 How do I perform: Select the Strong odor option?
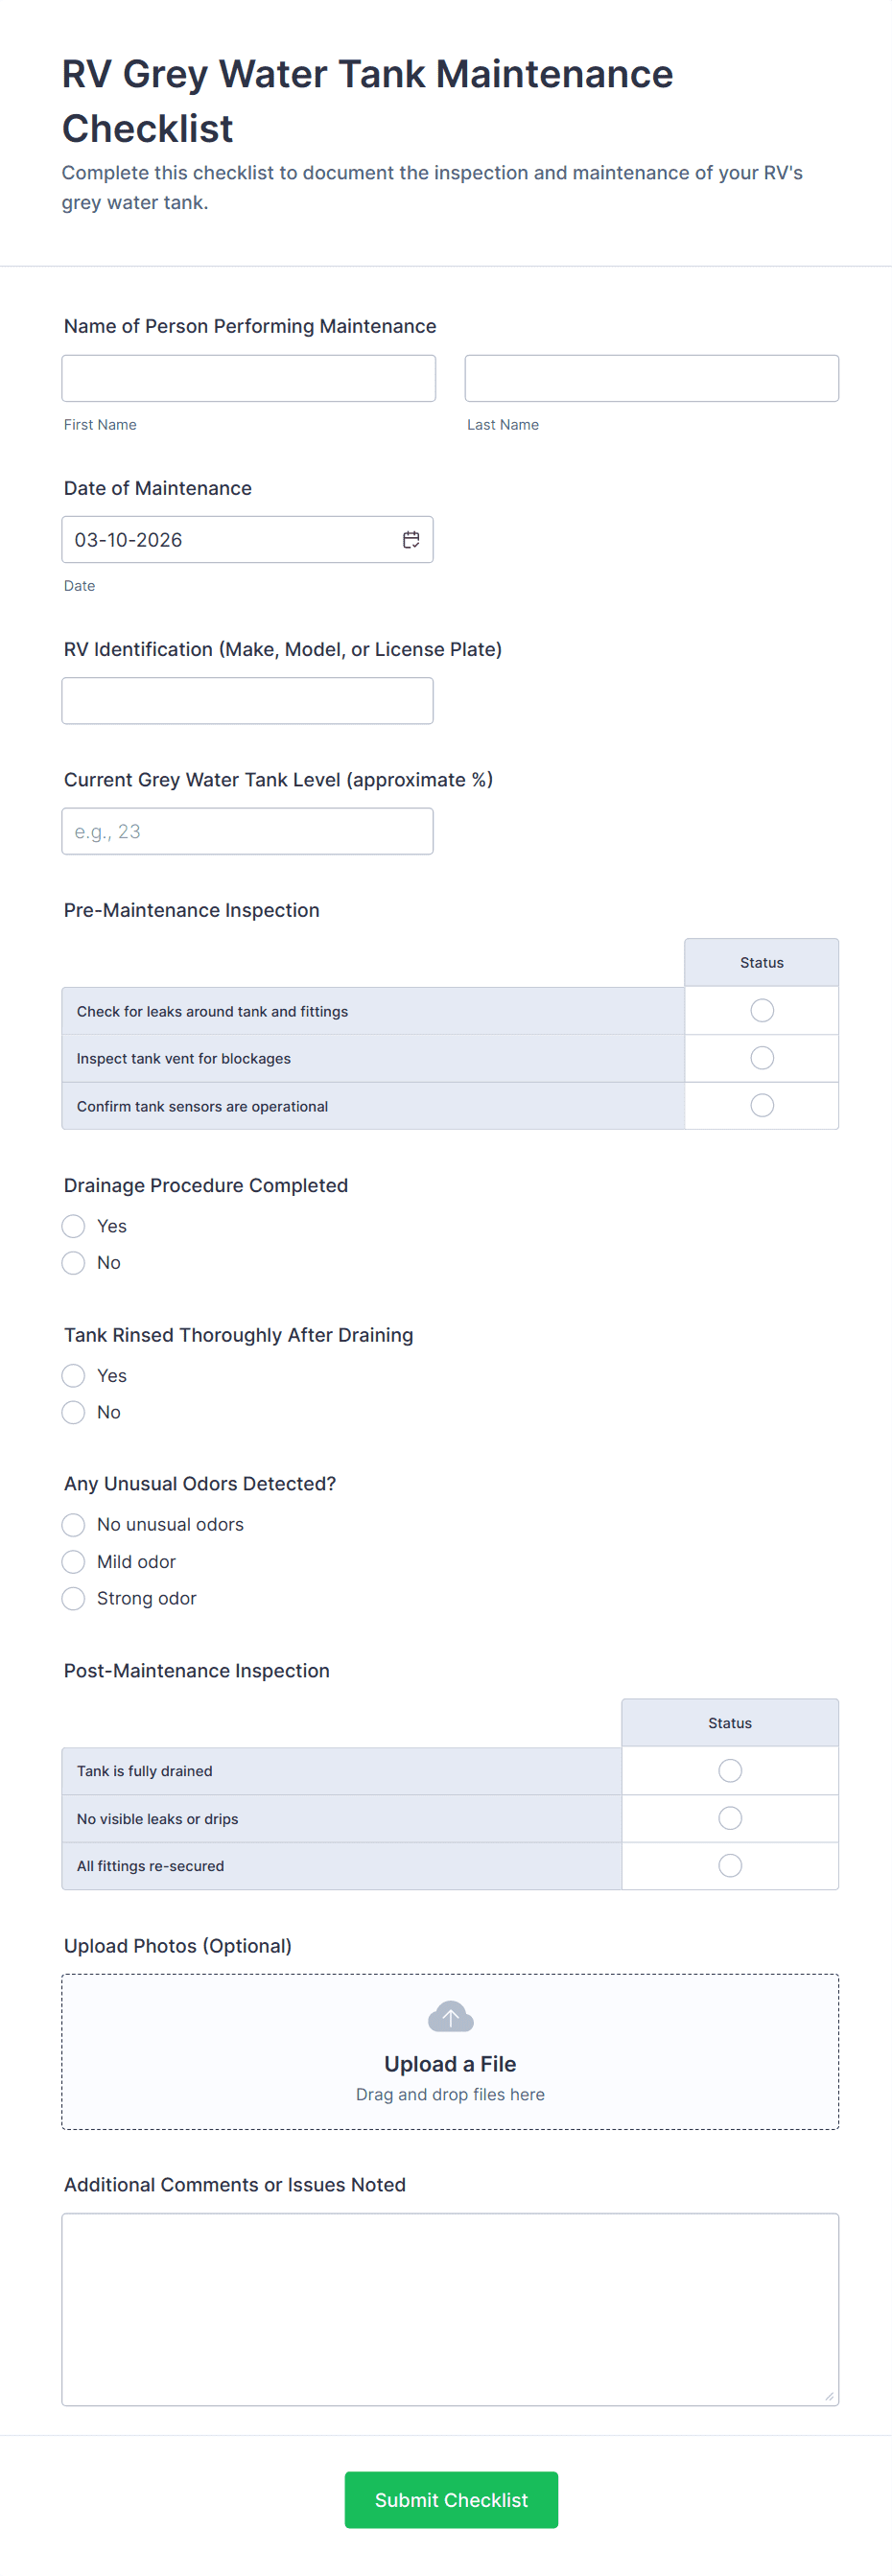73,1599
